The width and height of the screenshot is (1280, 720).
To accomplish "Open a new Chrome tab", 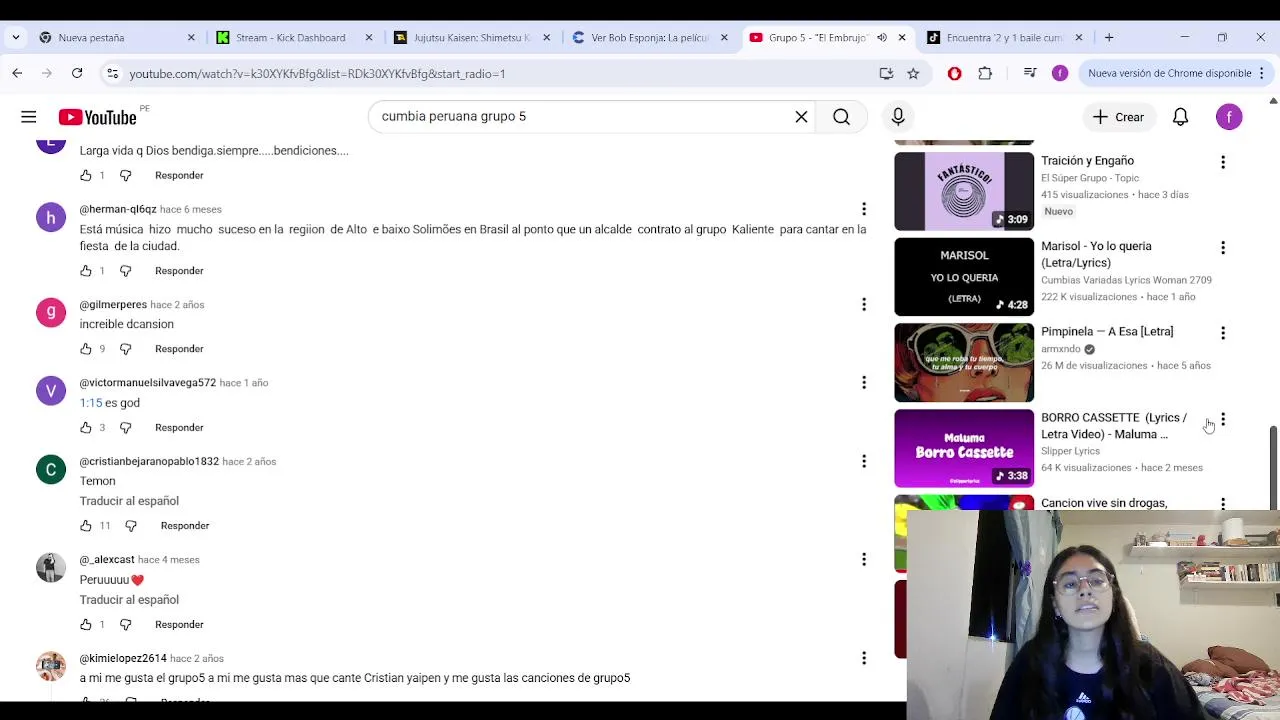I will [x=1109, y=38].
